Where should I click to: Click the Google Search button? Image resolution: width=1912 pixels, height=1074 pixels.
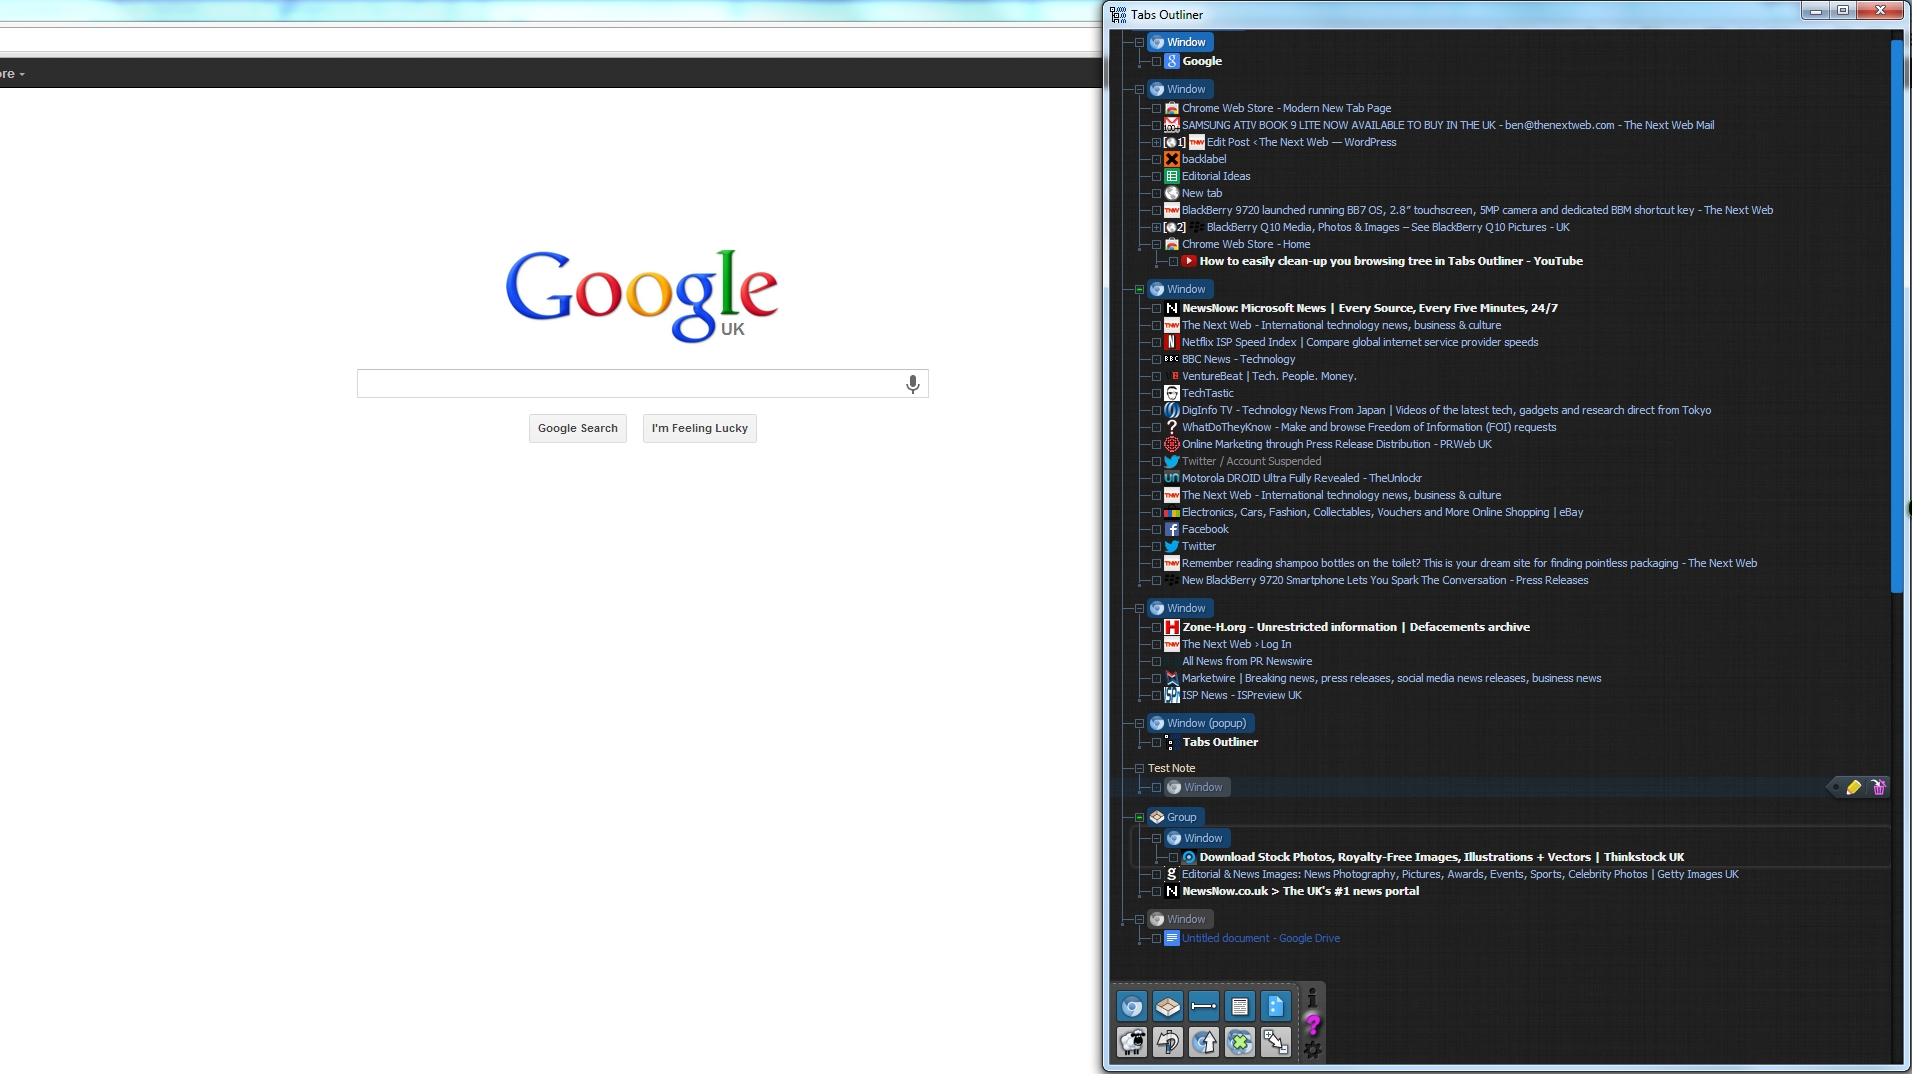click(x=578, y=428)
